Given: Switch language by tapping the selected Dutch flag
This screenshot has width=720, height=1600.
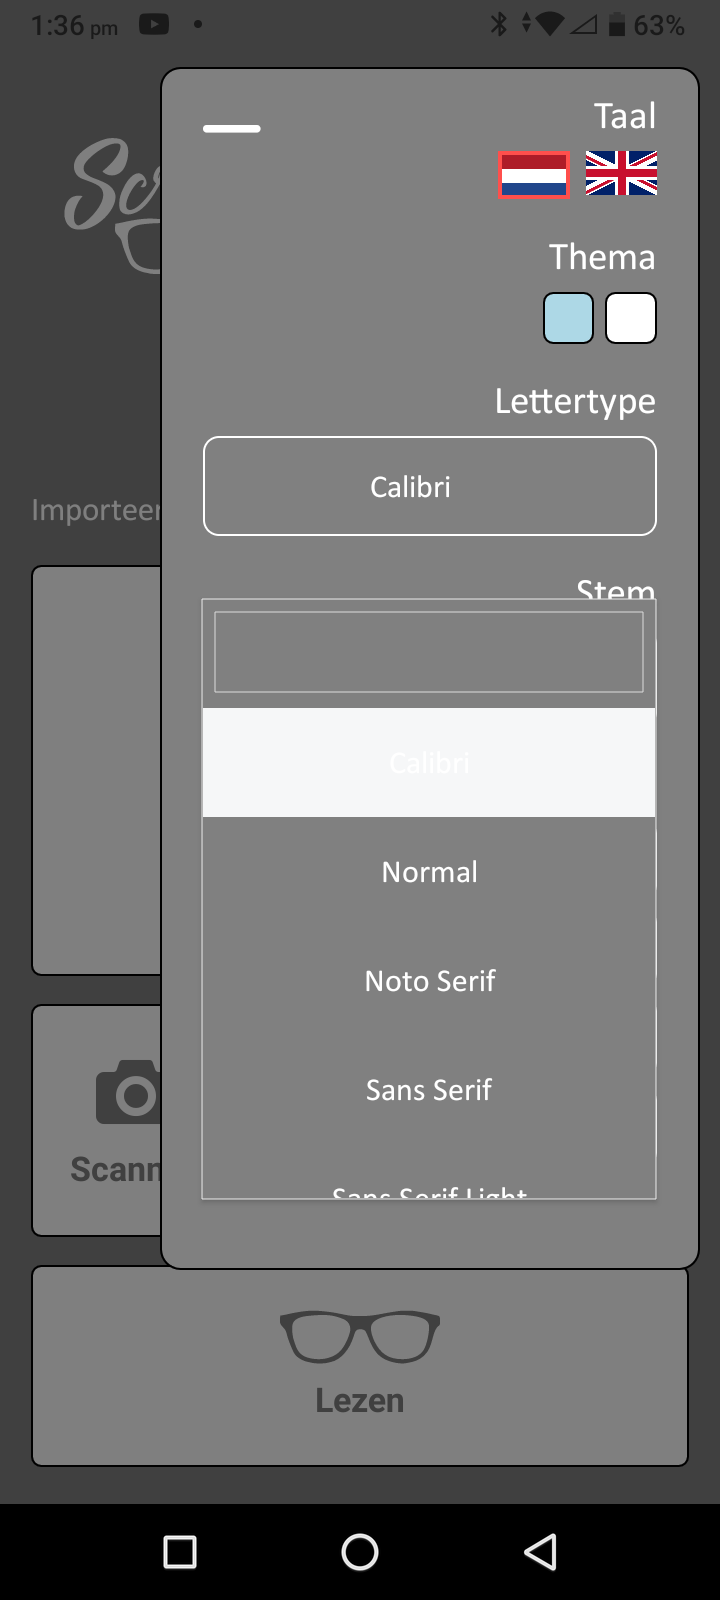Looking at the screenshot, I should [x=532, y=175].
